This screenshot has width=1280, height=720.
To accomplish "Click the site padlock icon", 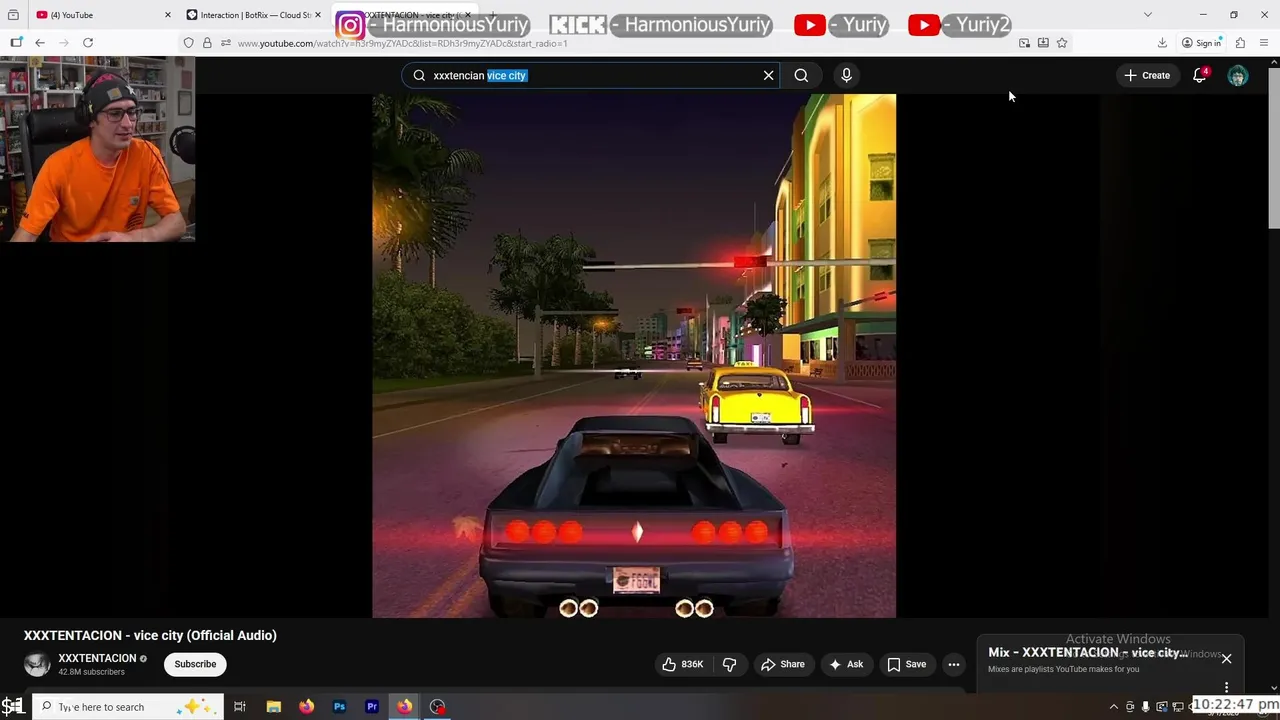I will (207, 43).
